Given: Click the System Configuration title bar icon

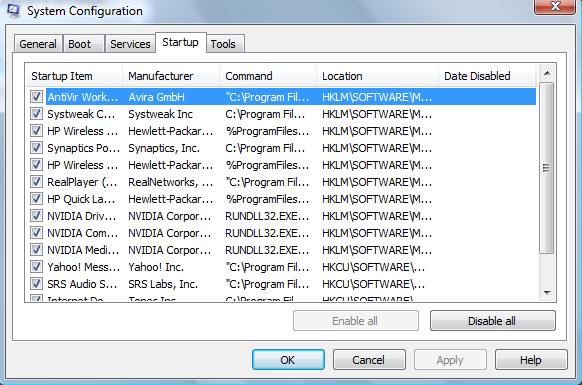Looking at the screenshot, I should pyautogui.click(x=13, y=10).
